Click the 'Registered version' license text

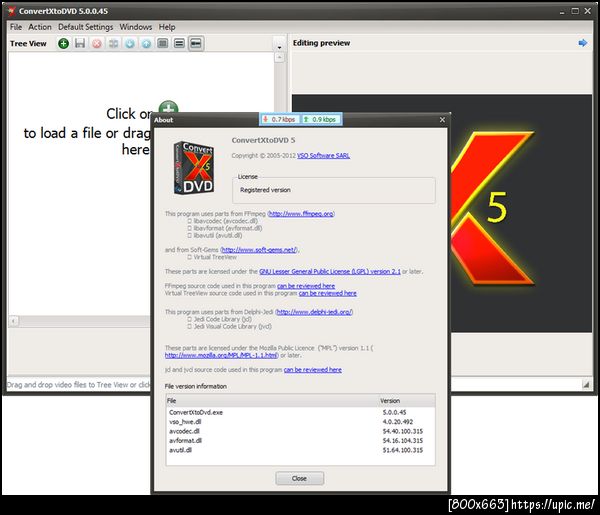pos(265,190)
